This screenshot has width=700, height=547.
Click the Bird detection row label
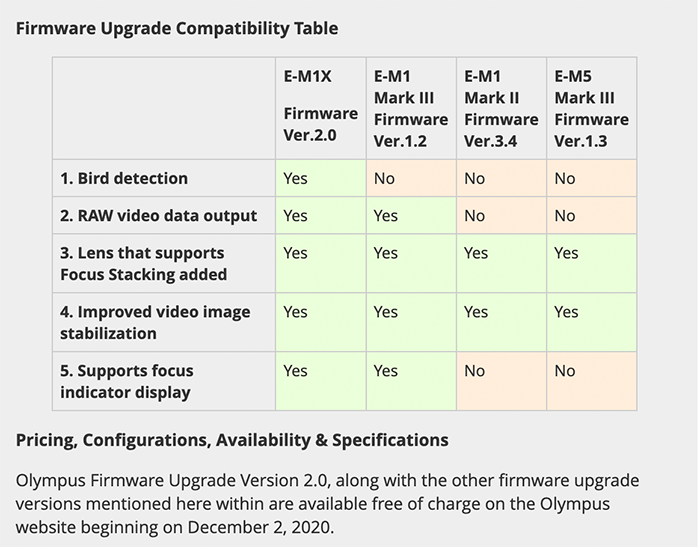pos(124,178)
